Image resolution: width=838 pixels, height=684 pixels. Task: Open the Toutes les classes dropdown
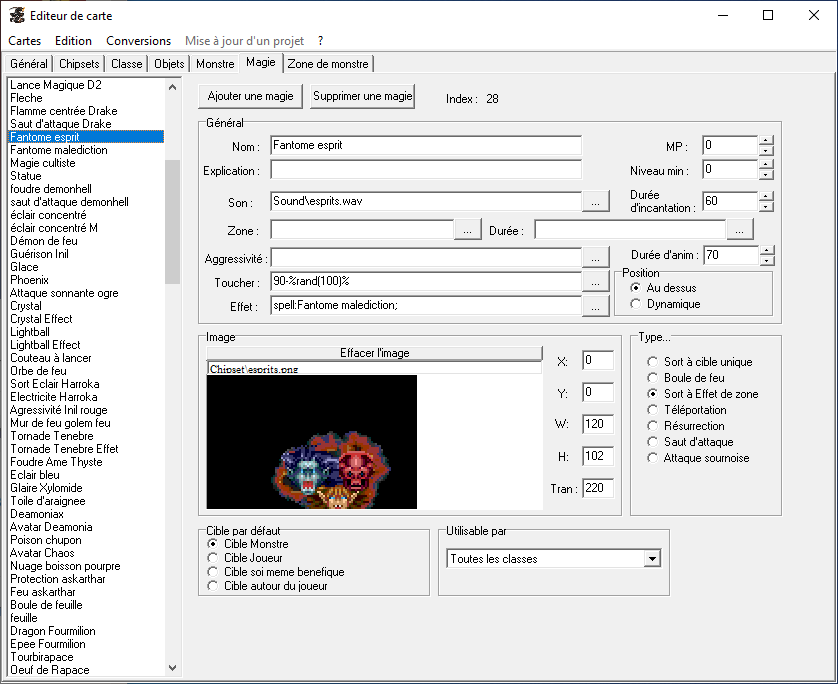coord(652,559)
